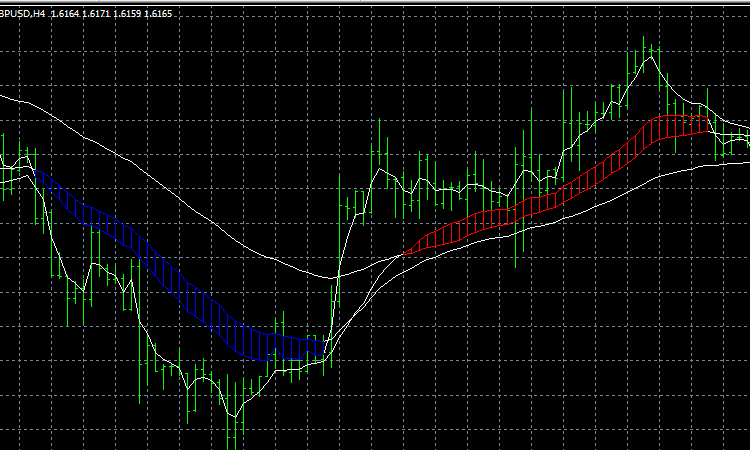
Task: Click the 1.6165 close price value
Action: coord(158,14)
